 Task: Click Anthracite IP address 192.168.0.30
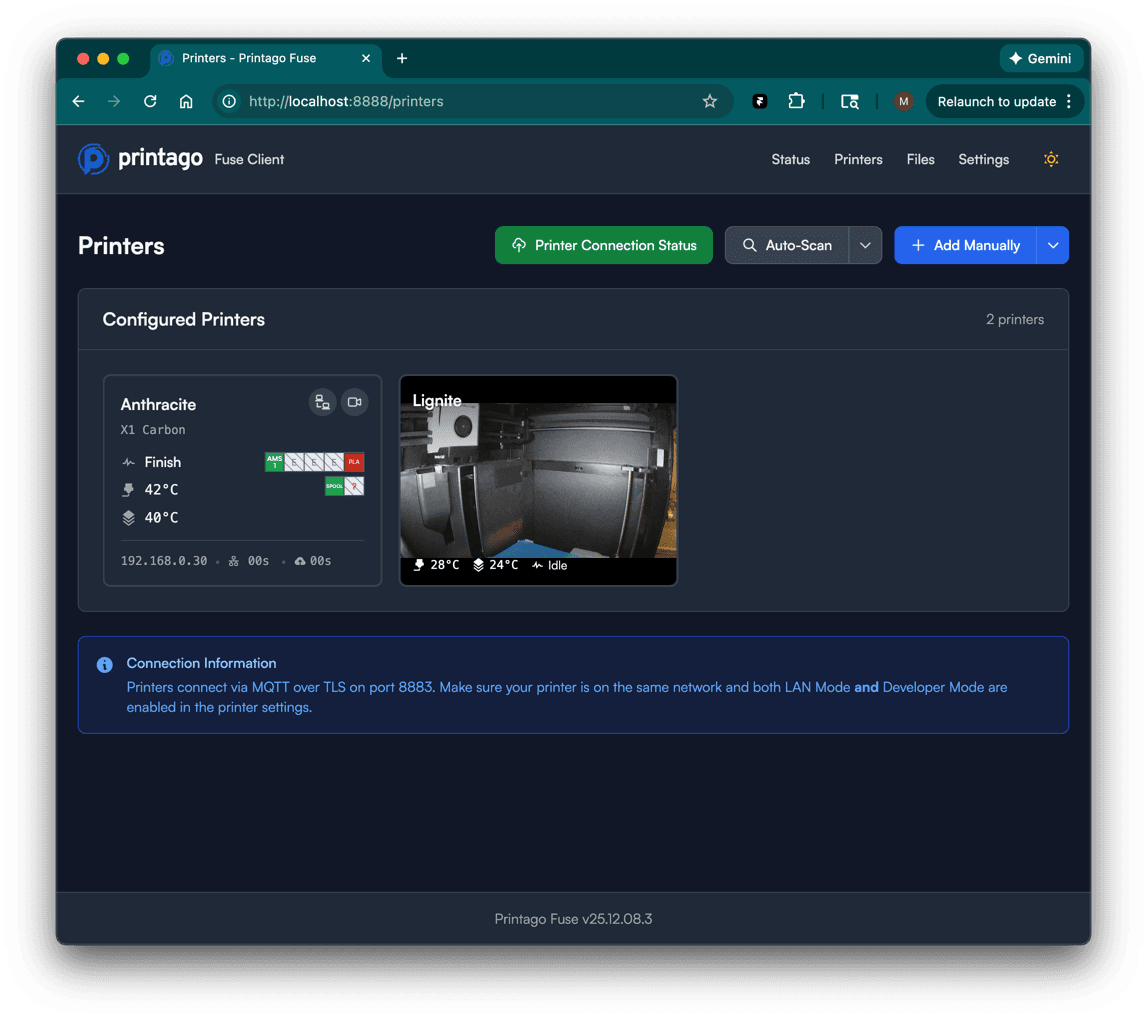(x=164, y=561)
